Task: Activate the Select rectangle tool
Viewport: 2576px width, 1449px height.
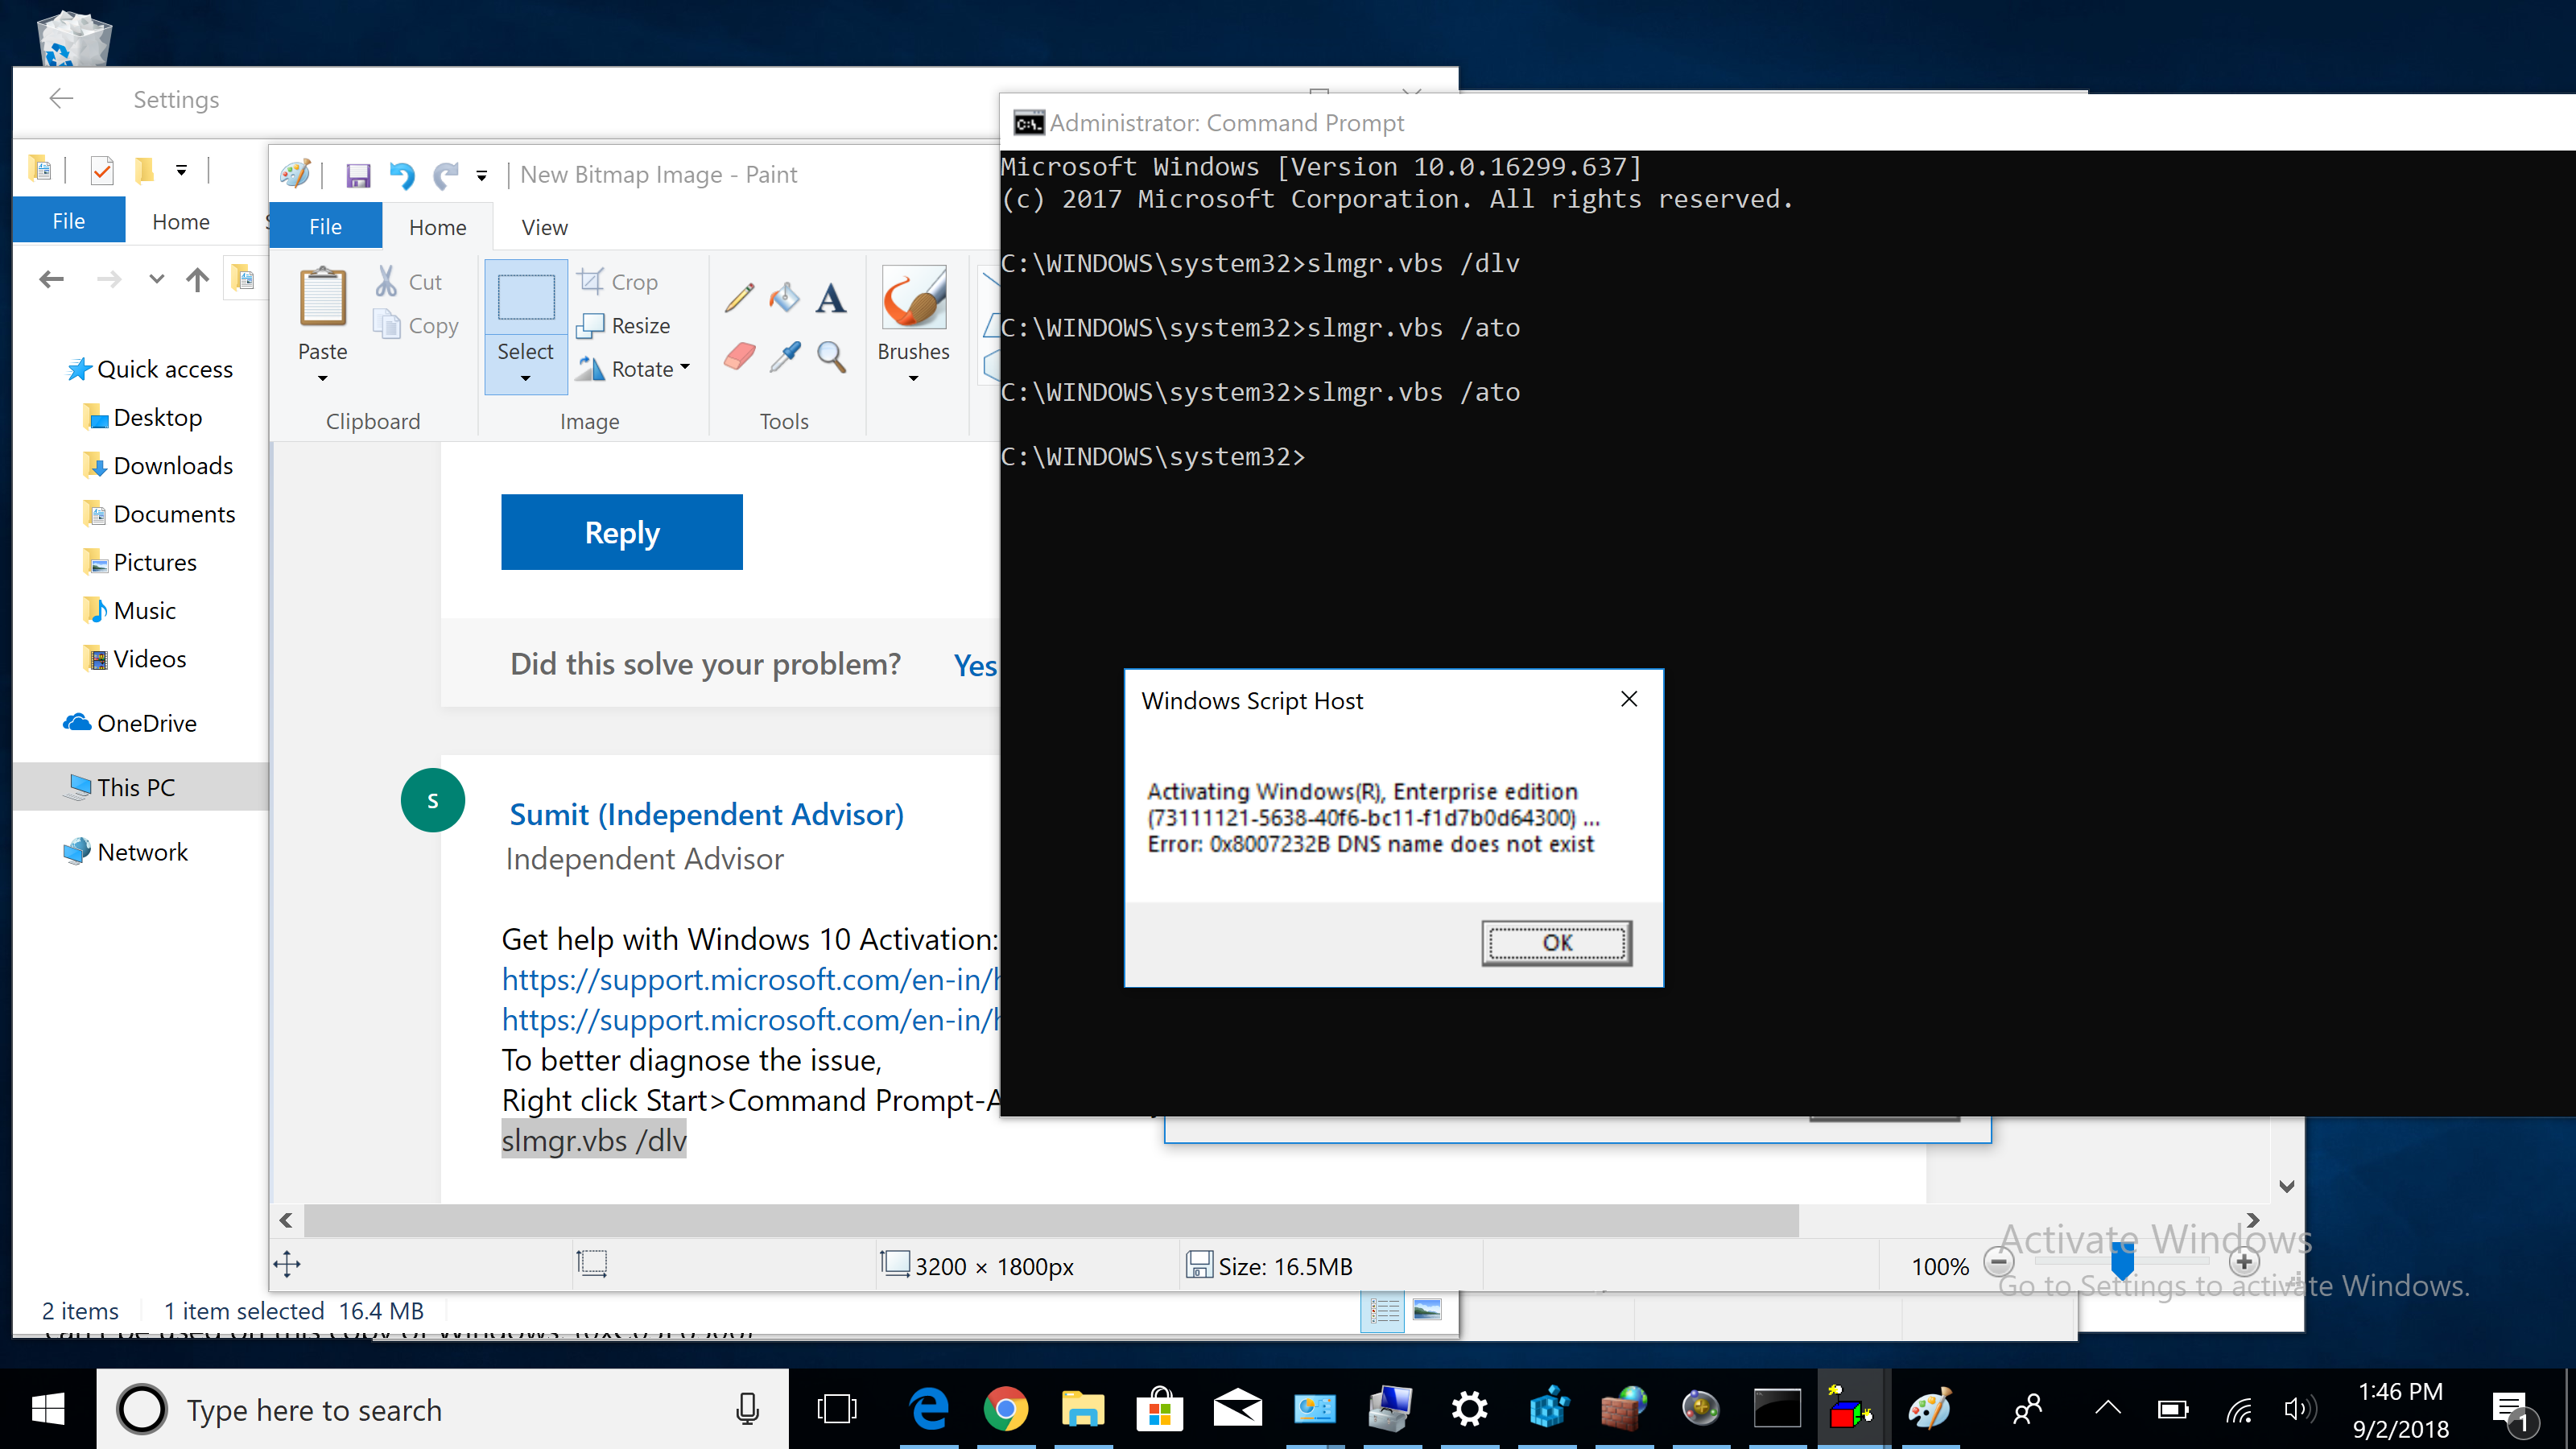Action: pyautogui.click(x=526, y=298)
